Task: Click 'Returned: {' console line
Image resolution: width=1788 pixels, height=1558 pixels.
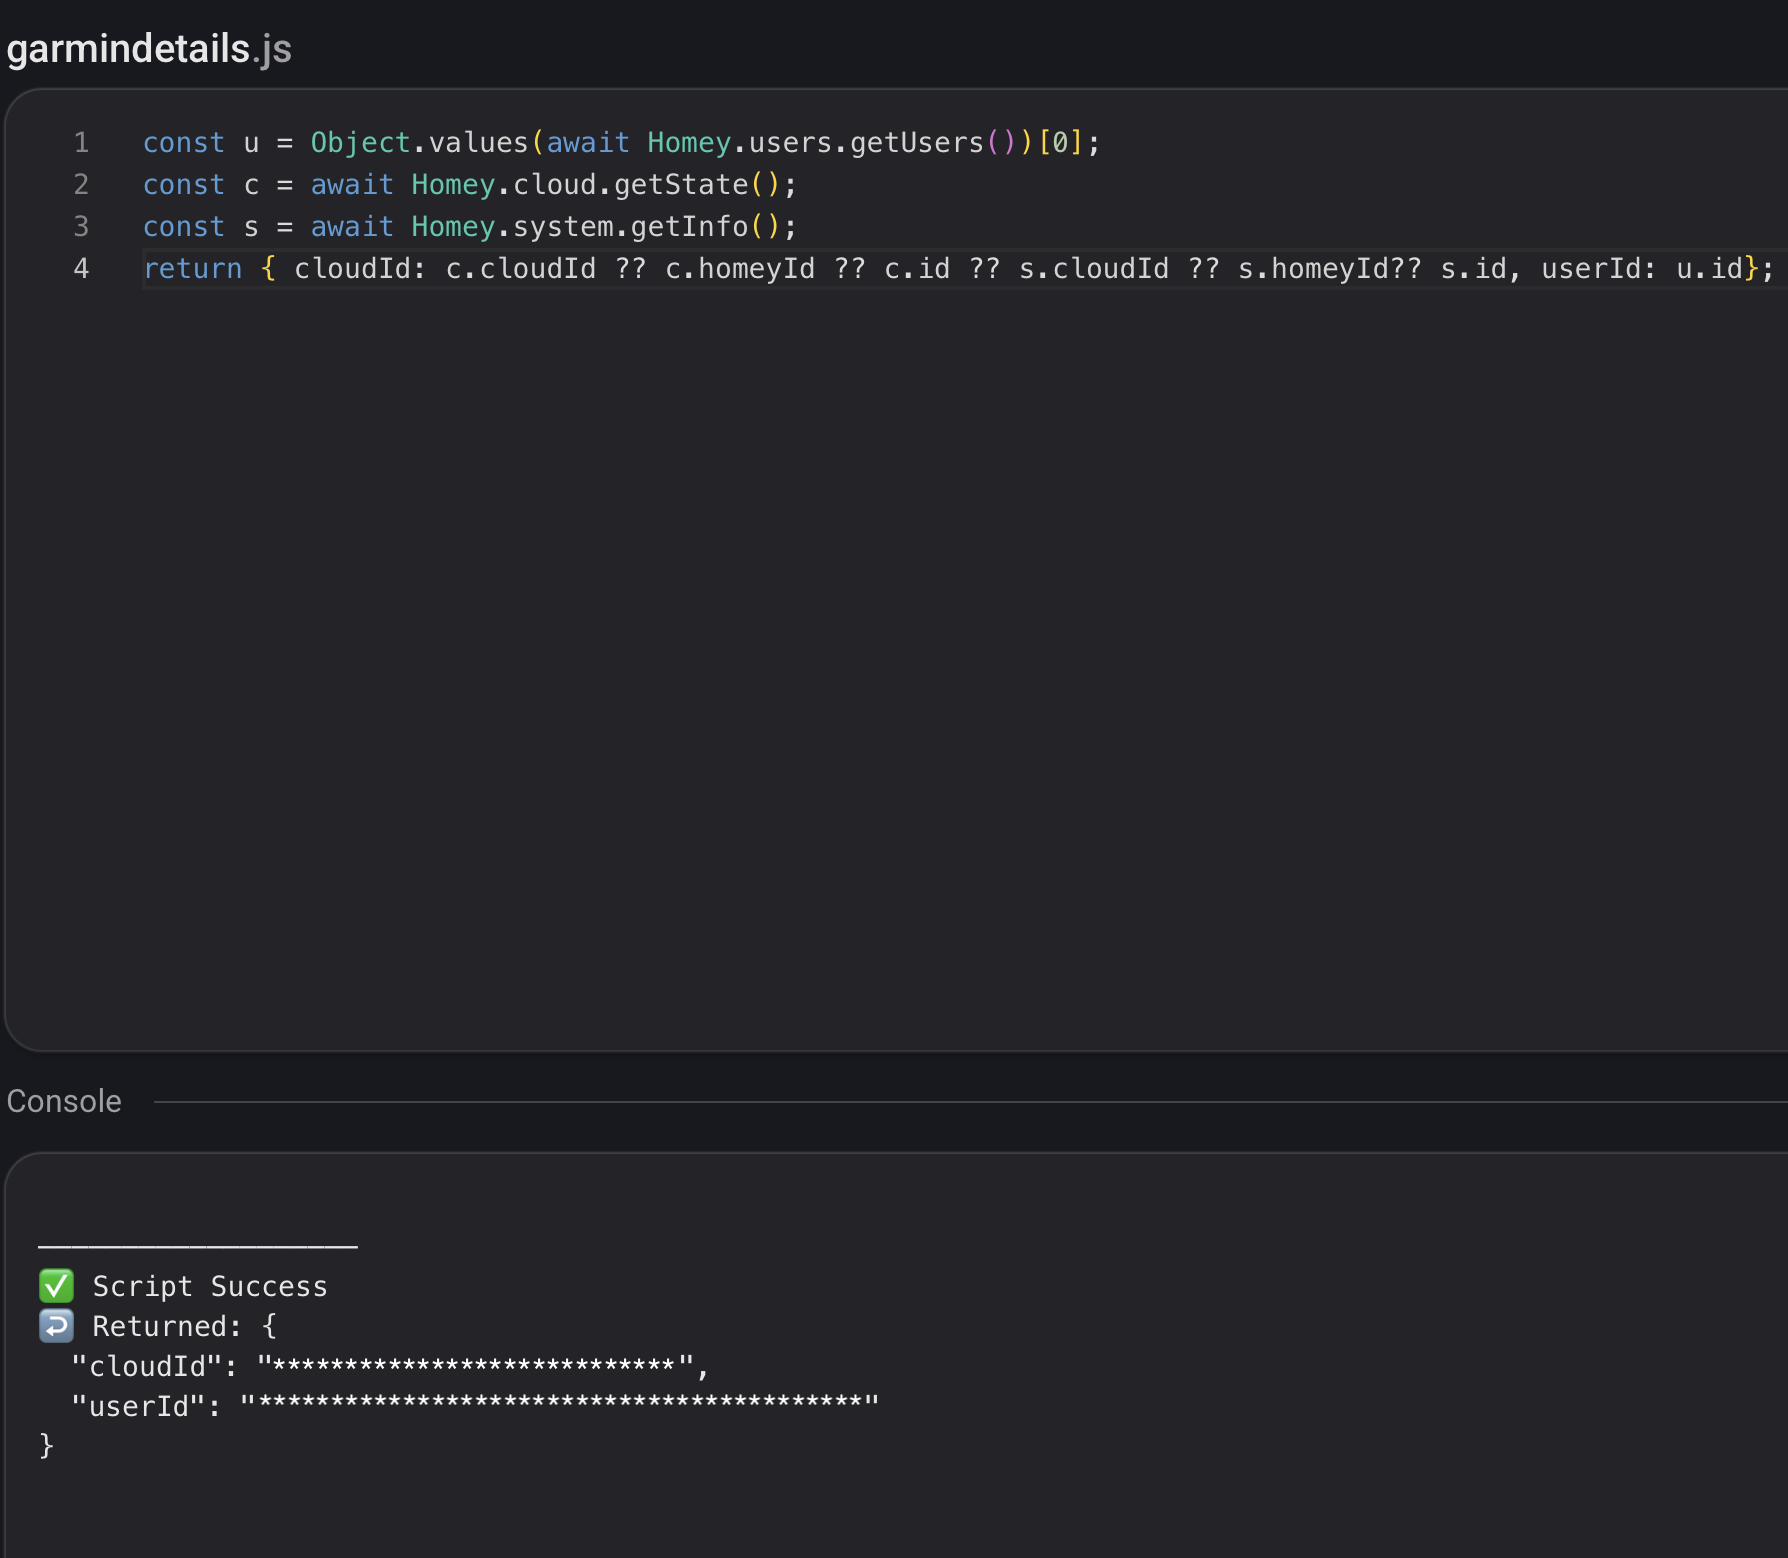Action: [x=185, y=1327]
